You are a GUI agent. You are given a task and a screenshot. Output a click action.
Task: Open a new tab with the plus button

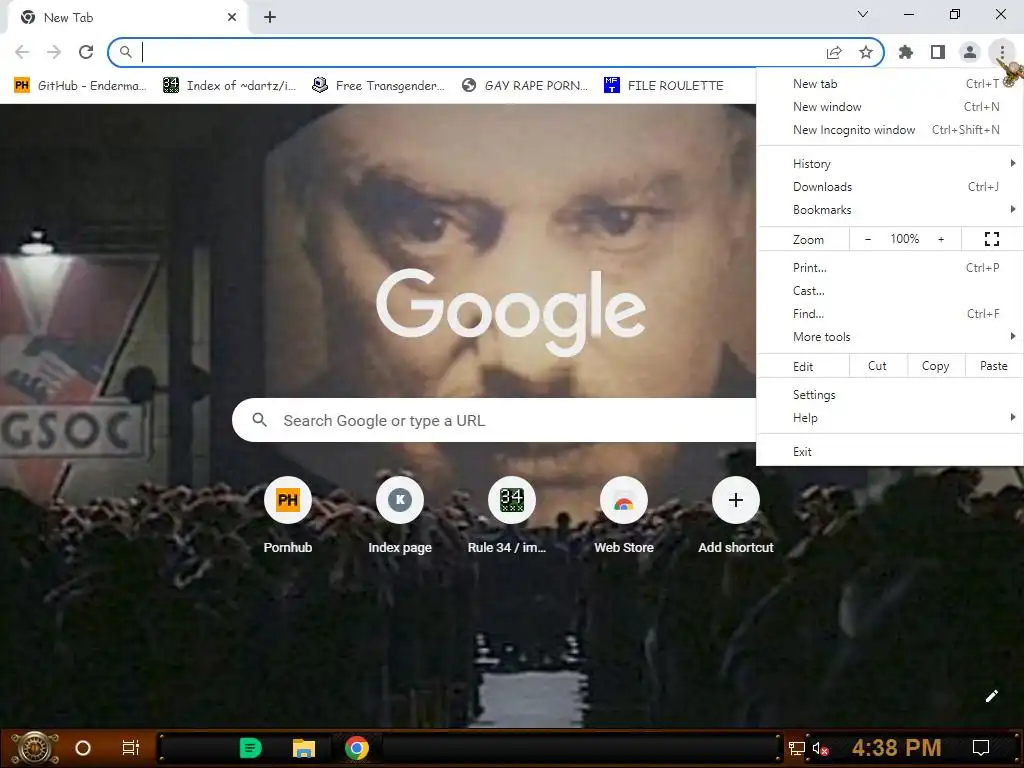pyautogui.click(x=270, y=18)
